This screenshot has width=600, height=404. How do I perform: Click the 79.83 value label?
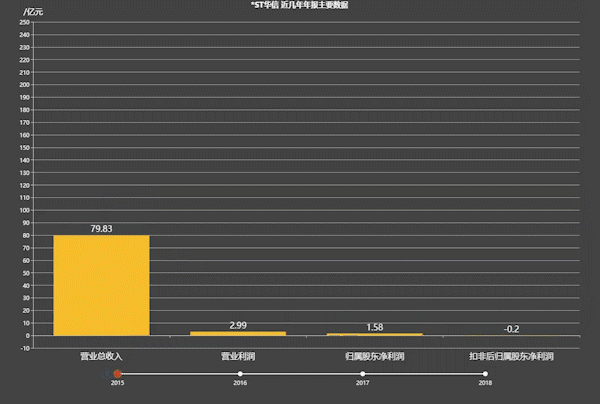(x=101, y=228)
